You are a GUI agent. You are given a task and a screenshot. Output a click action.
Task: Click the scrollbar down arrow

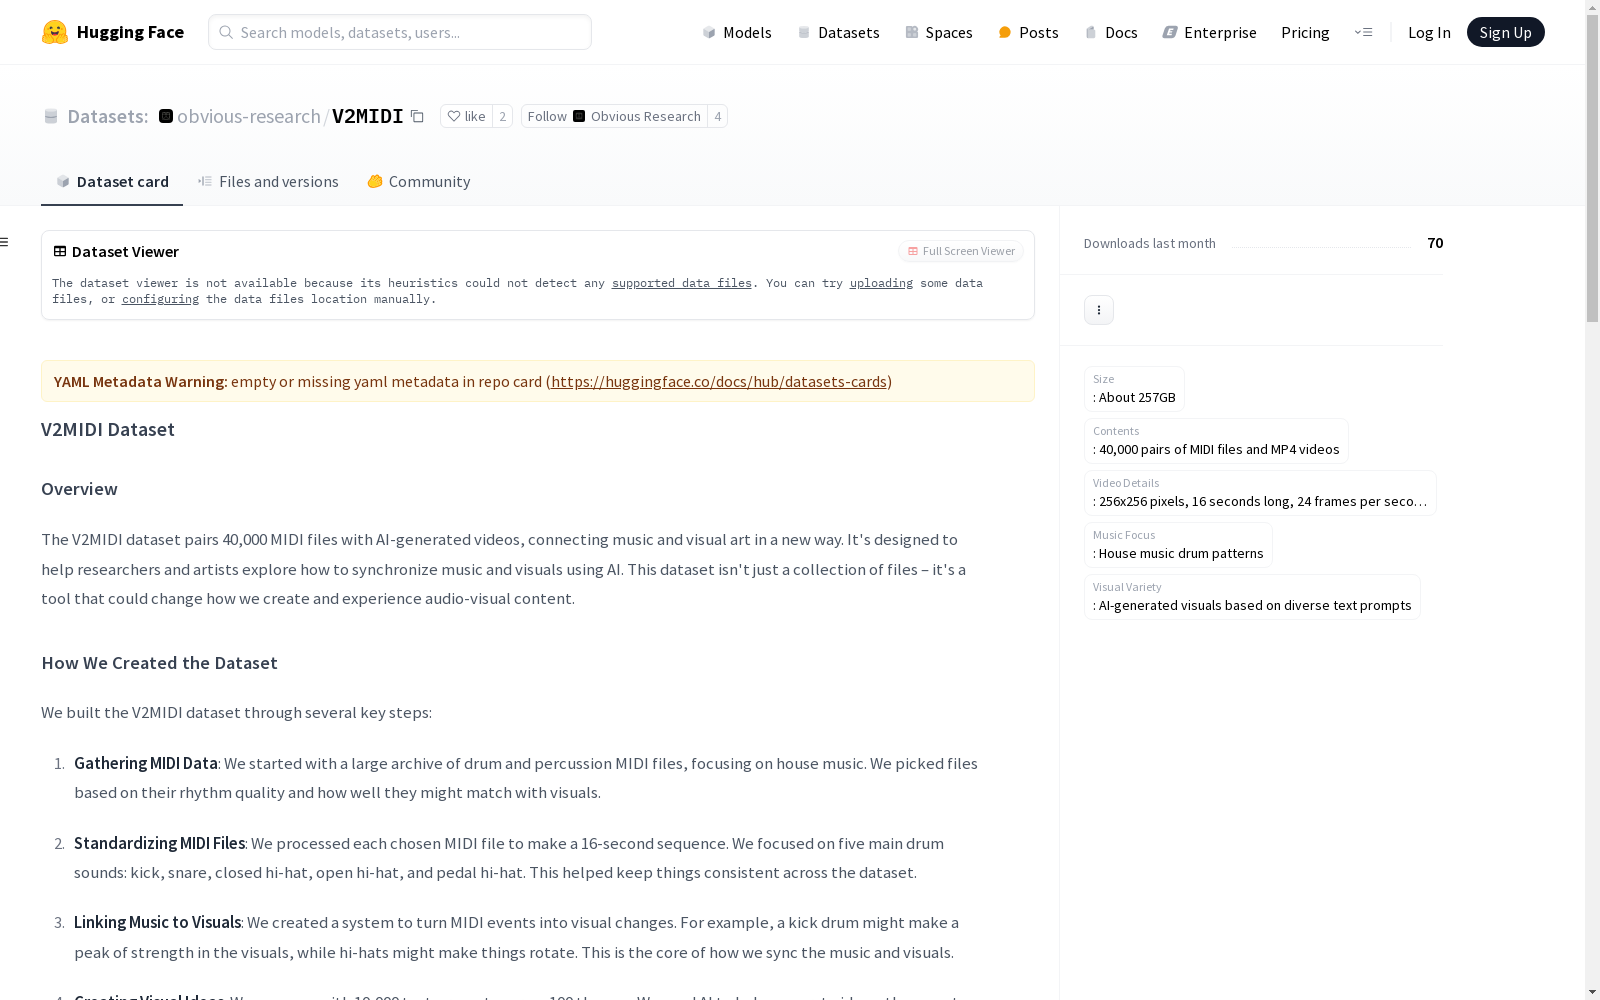pos(1592,992)
